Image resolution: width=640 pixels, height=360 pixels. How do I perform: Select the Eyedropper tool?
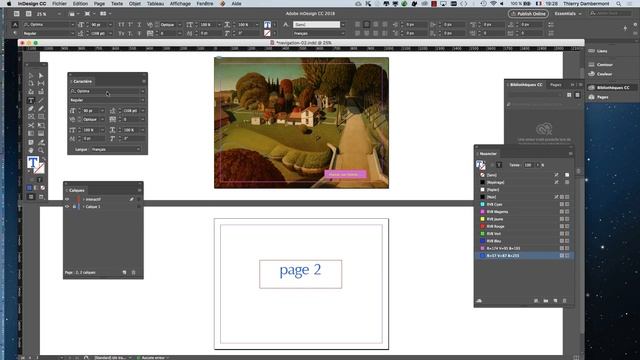point(41,142)
